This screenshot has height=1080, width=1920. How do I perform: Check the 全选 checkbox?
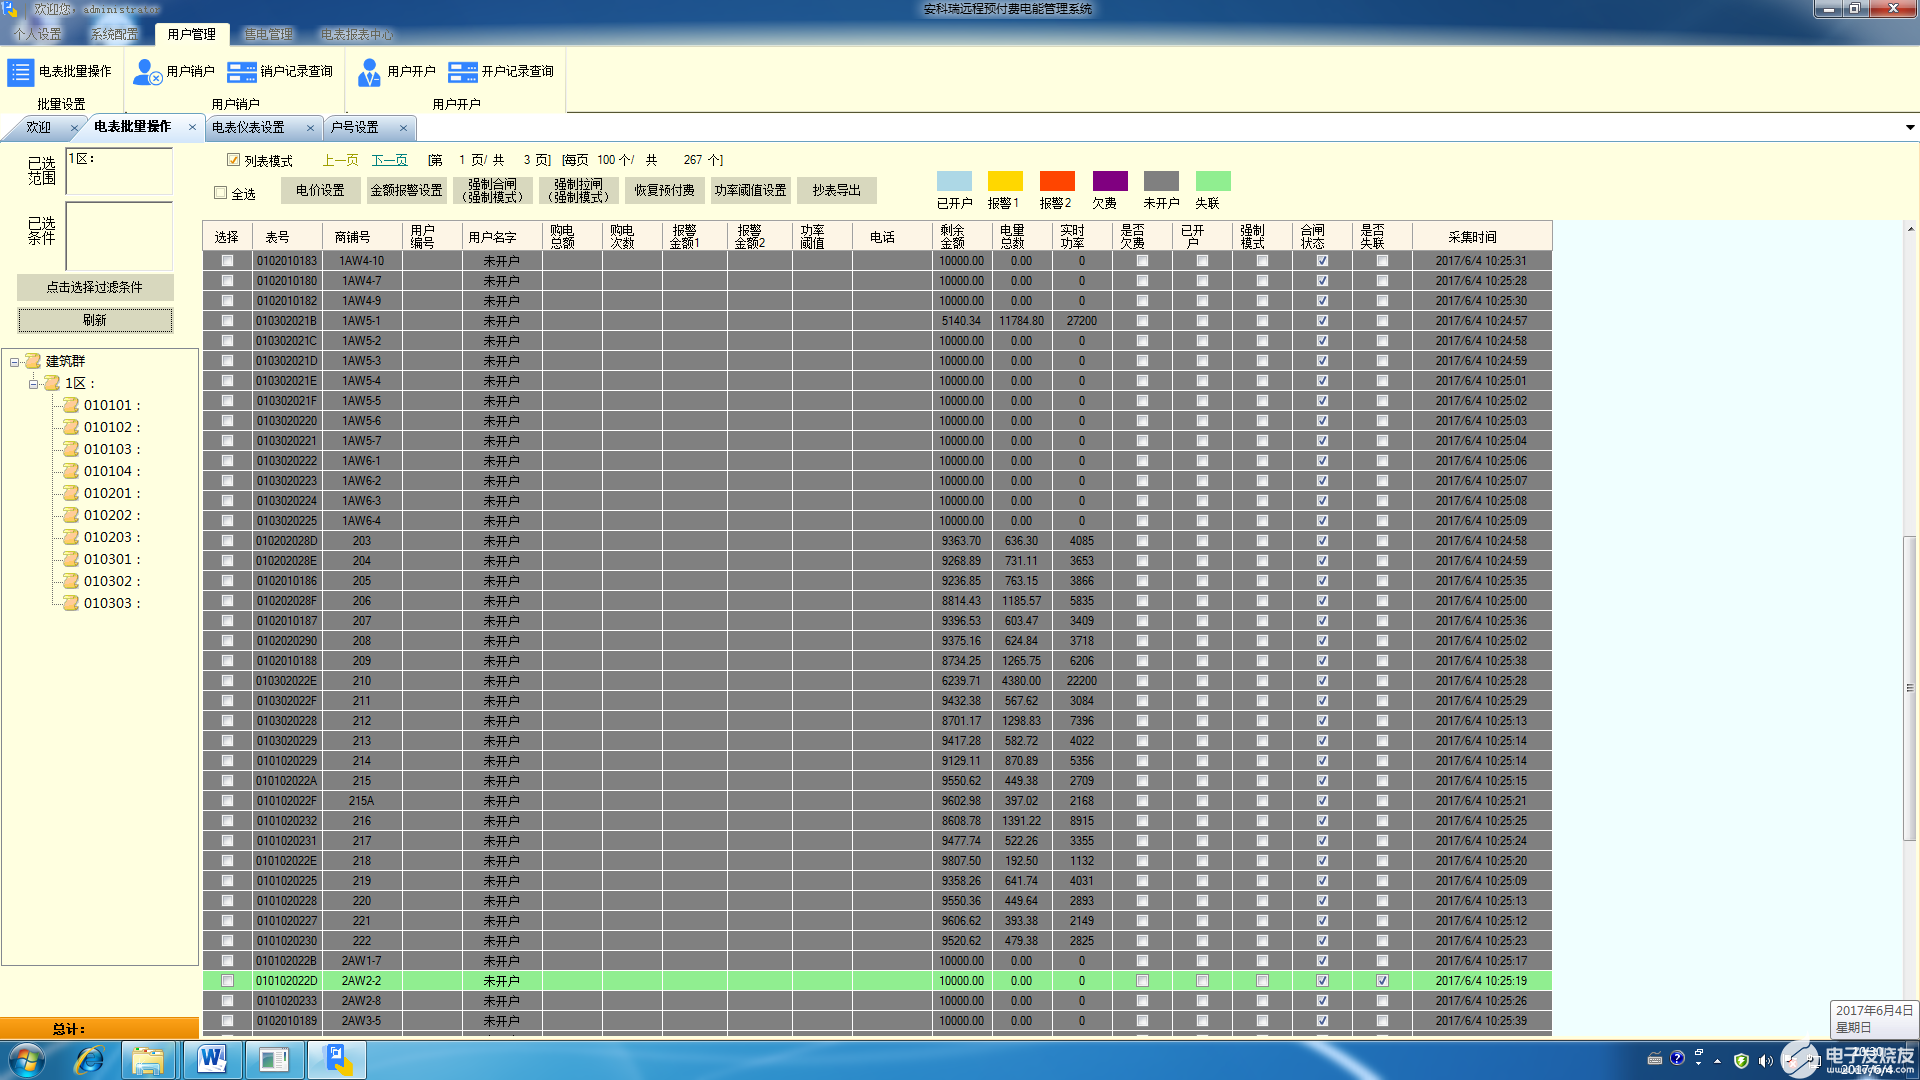(x=221, y=193)
